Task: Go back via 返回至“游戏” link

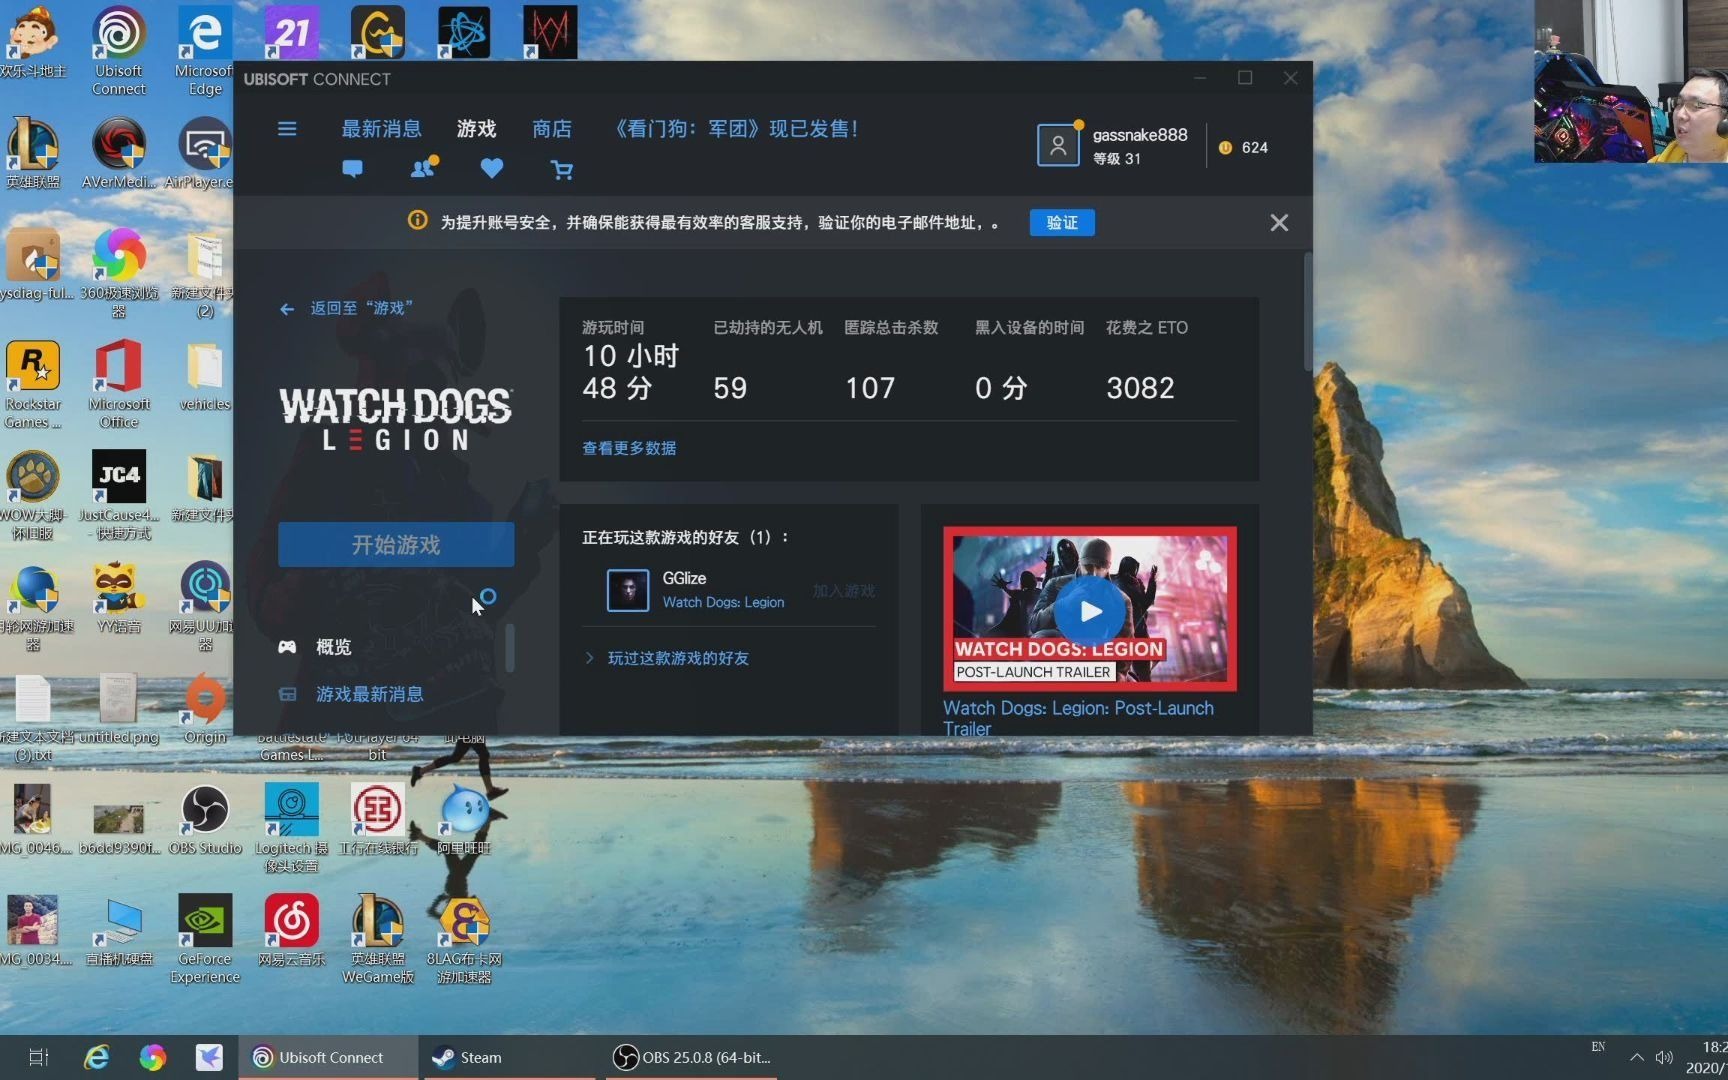Action: (x=346, y=309)
